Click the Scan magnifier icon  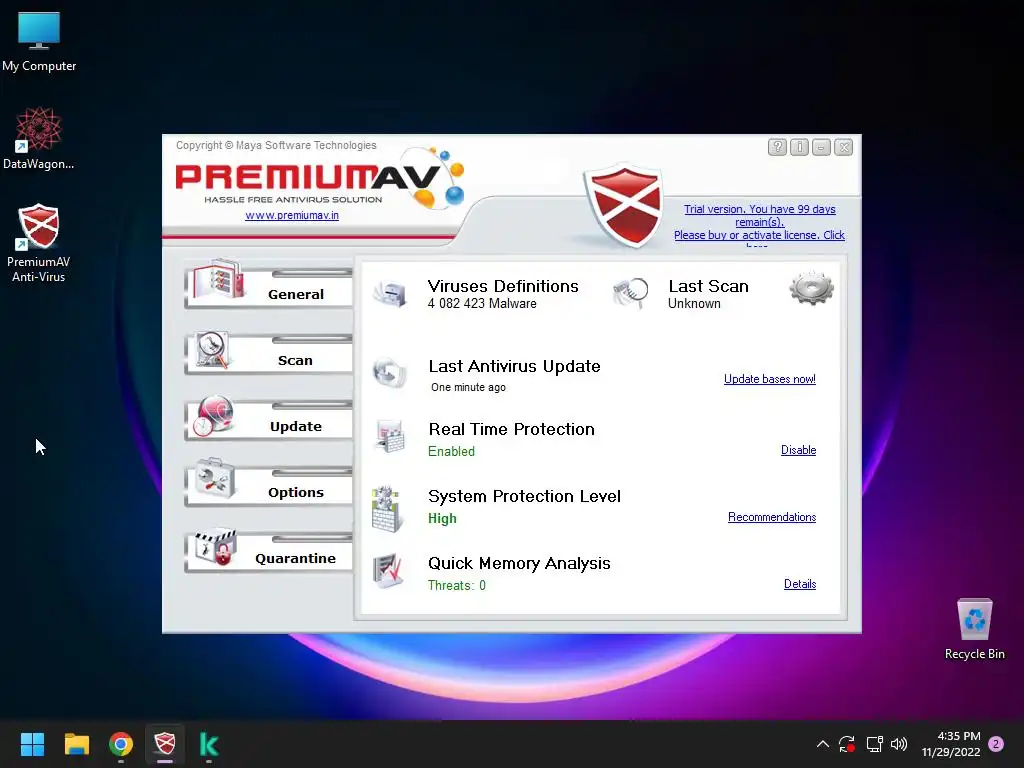click(213, 349)
